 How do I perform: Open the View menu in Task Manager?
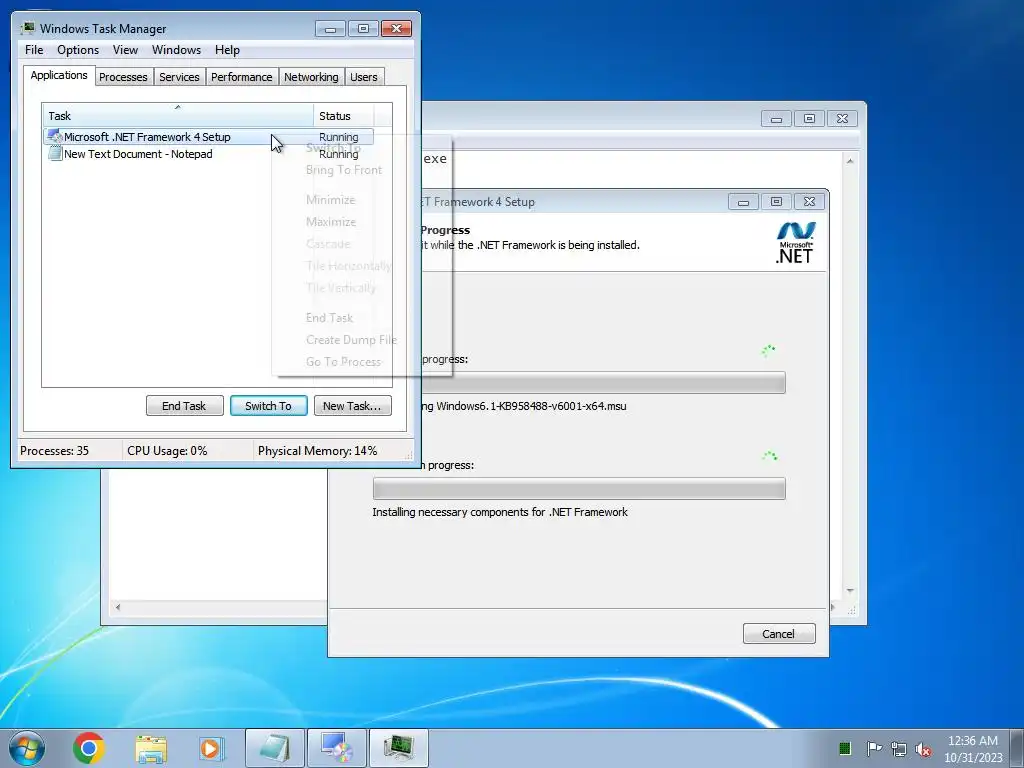click(125, 50)
